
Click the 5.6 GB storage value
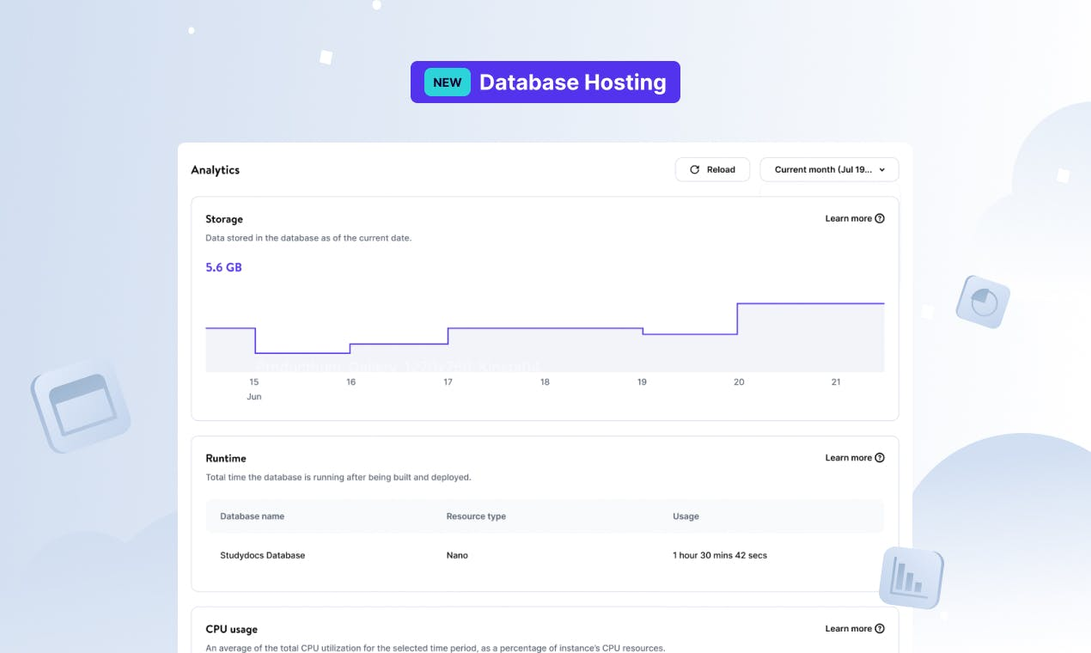[x=223, y=267]
